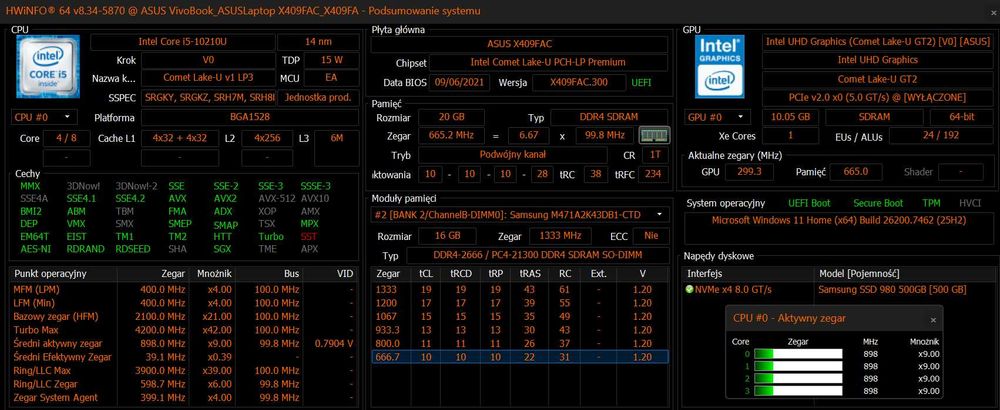Click the 10.05 GB GPU memory value
1000x410 pixels.
point(790,117)
